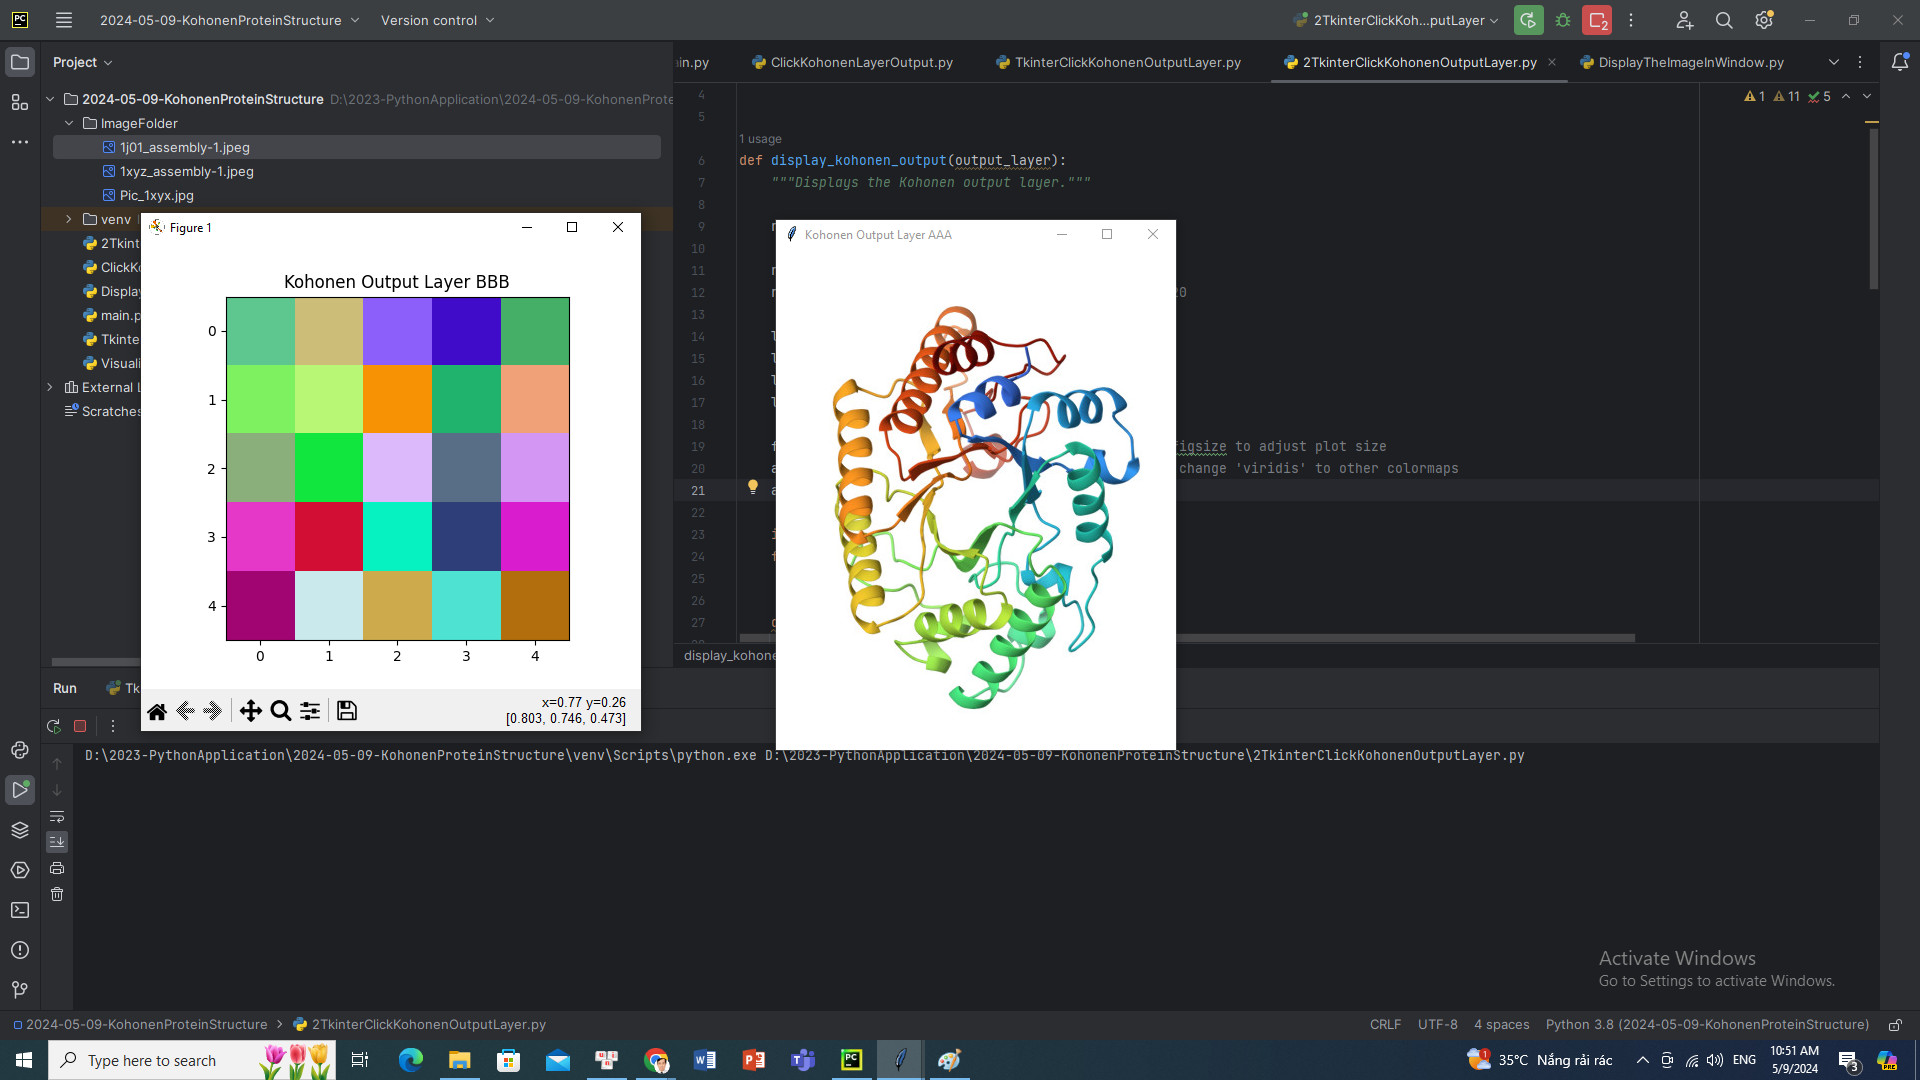Select the matplotlib Pan tool

250,711
